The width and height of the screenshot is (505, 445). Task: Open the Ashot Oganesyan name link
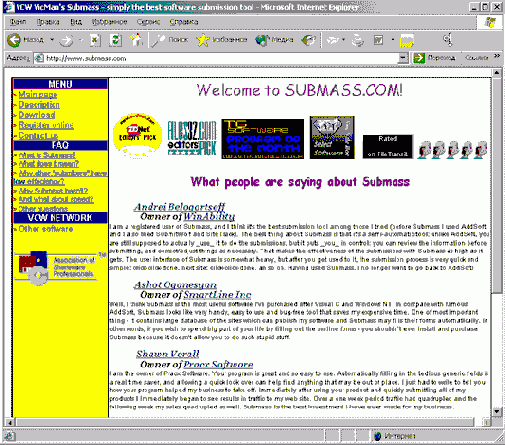pos(175,285)
